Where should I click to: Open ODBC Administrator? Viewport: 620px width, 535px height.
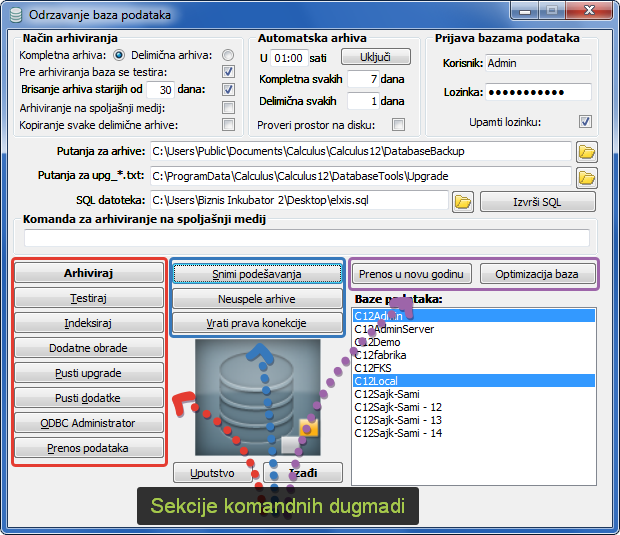pos(88,423)
